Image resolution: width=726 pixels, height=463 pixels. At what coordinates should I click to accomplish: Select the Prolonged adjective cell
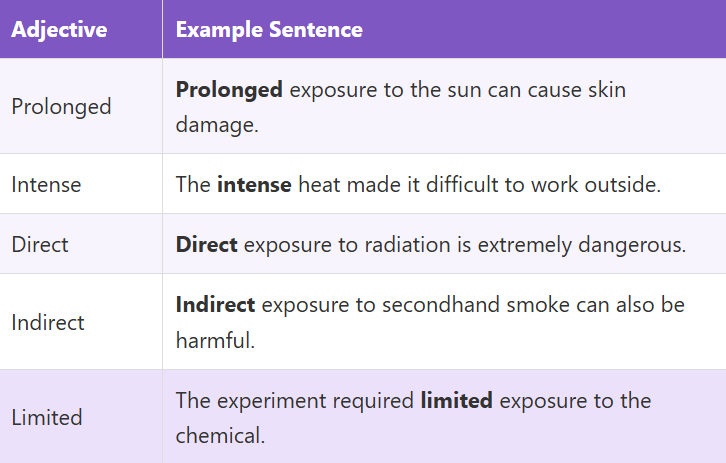pos(61,106)
